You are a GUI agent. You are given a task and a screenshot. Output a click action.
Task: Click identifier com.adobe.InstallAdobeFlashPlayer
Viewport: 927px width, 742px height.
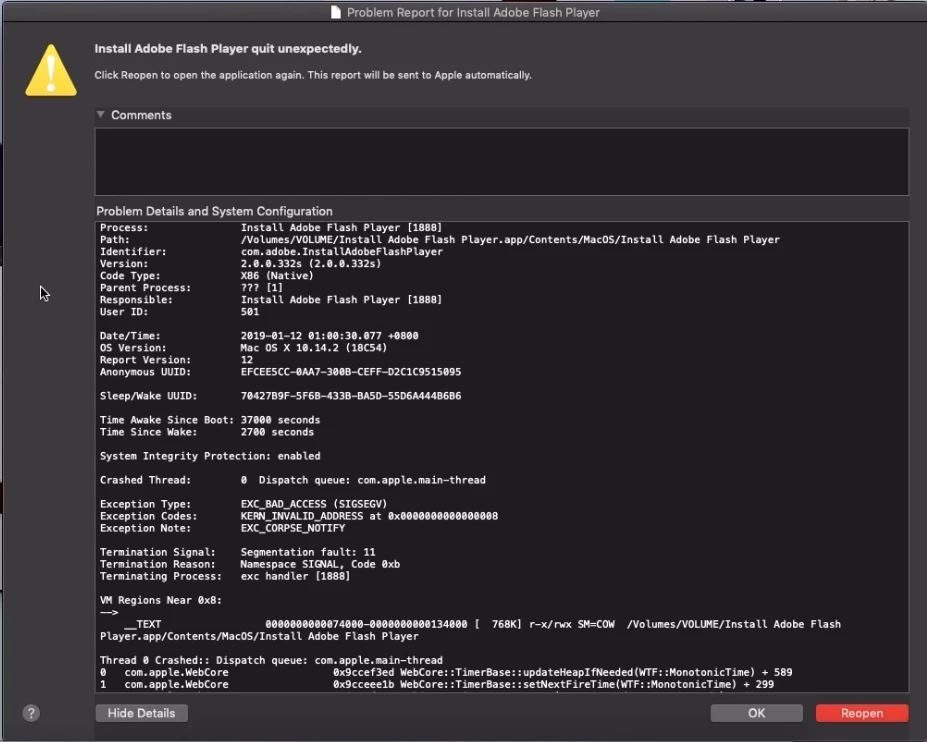[x=342, y=252]
